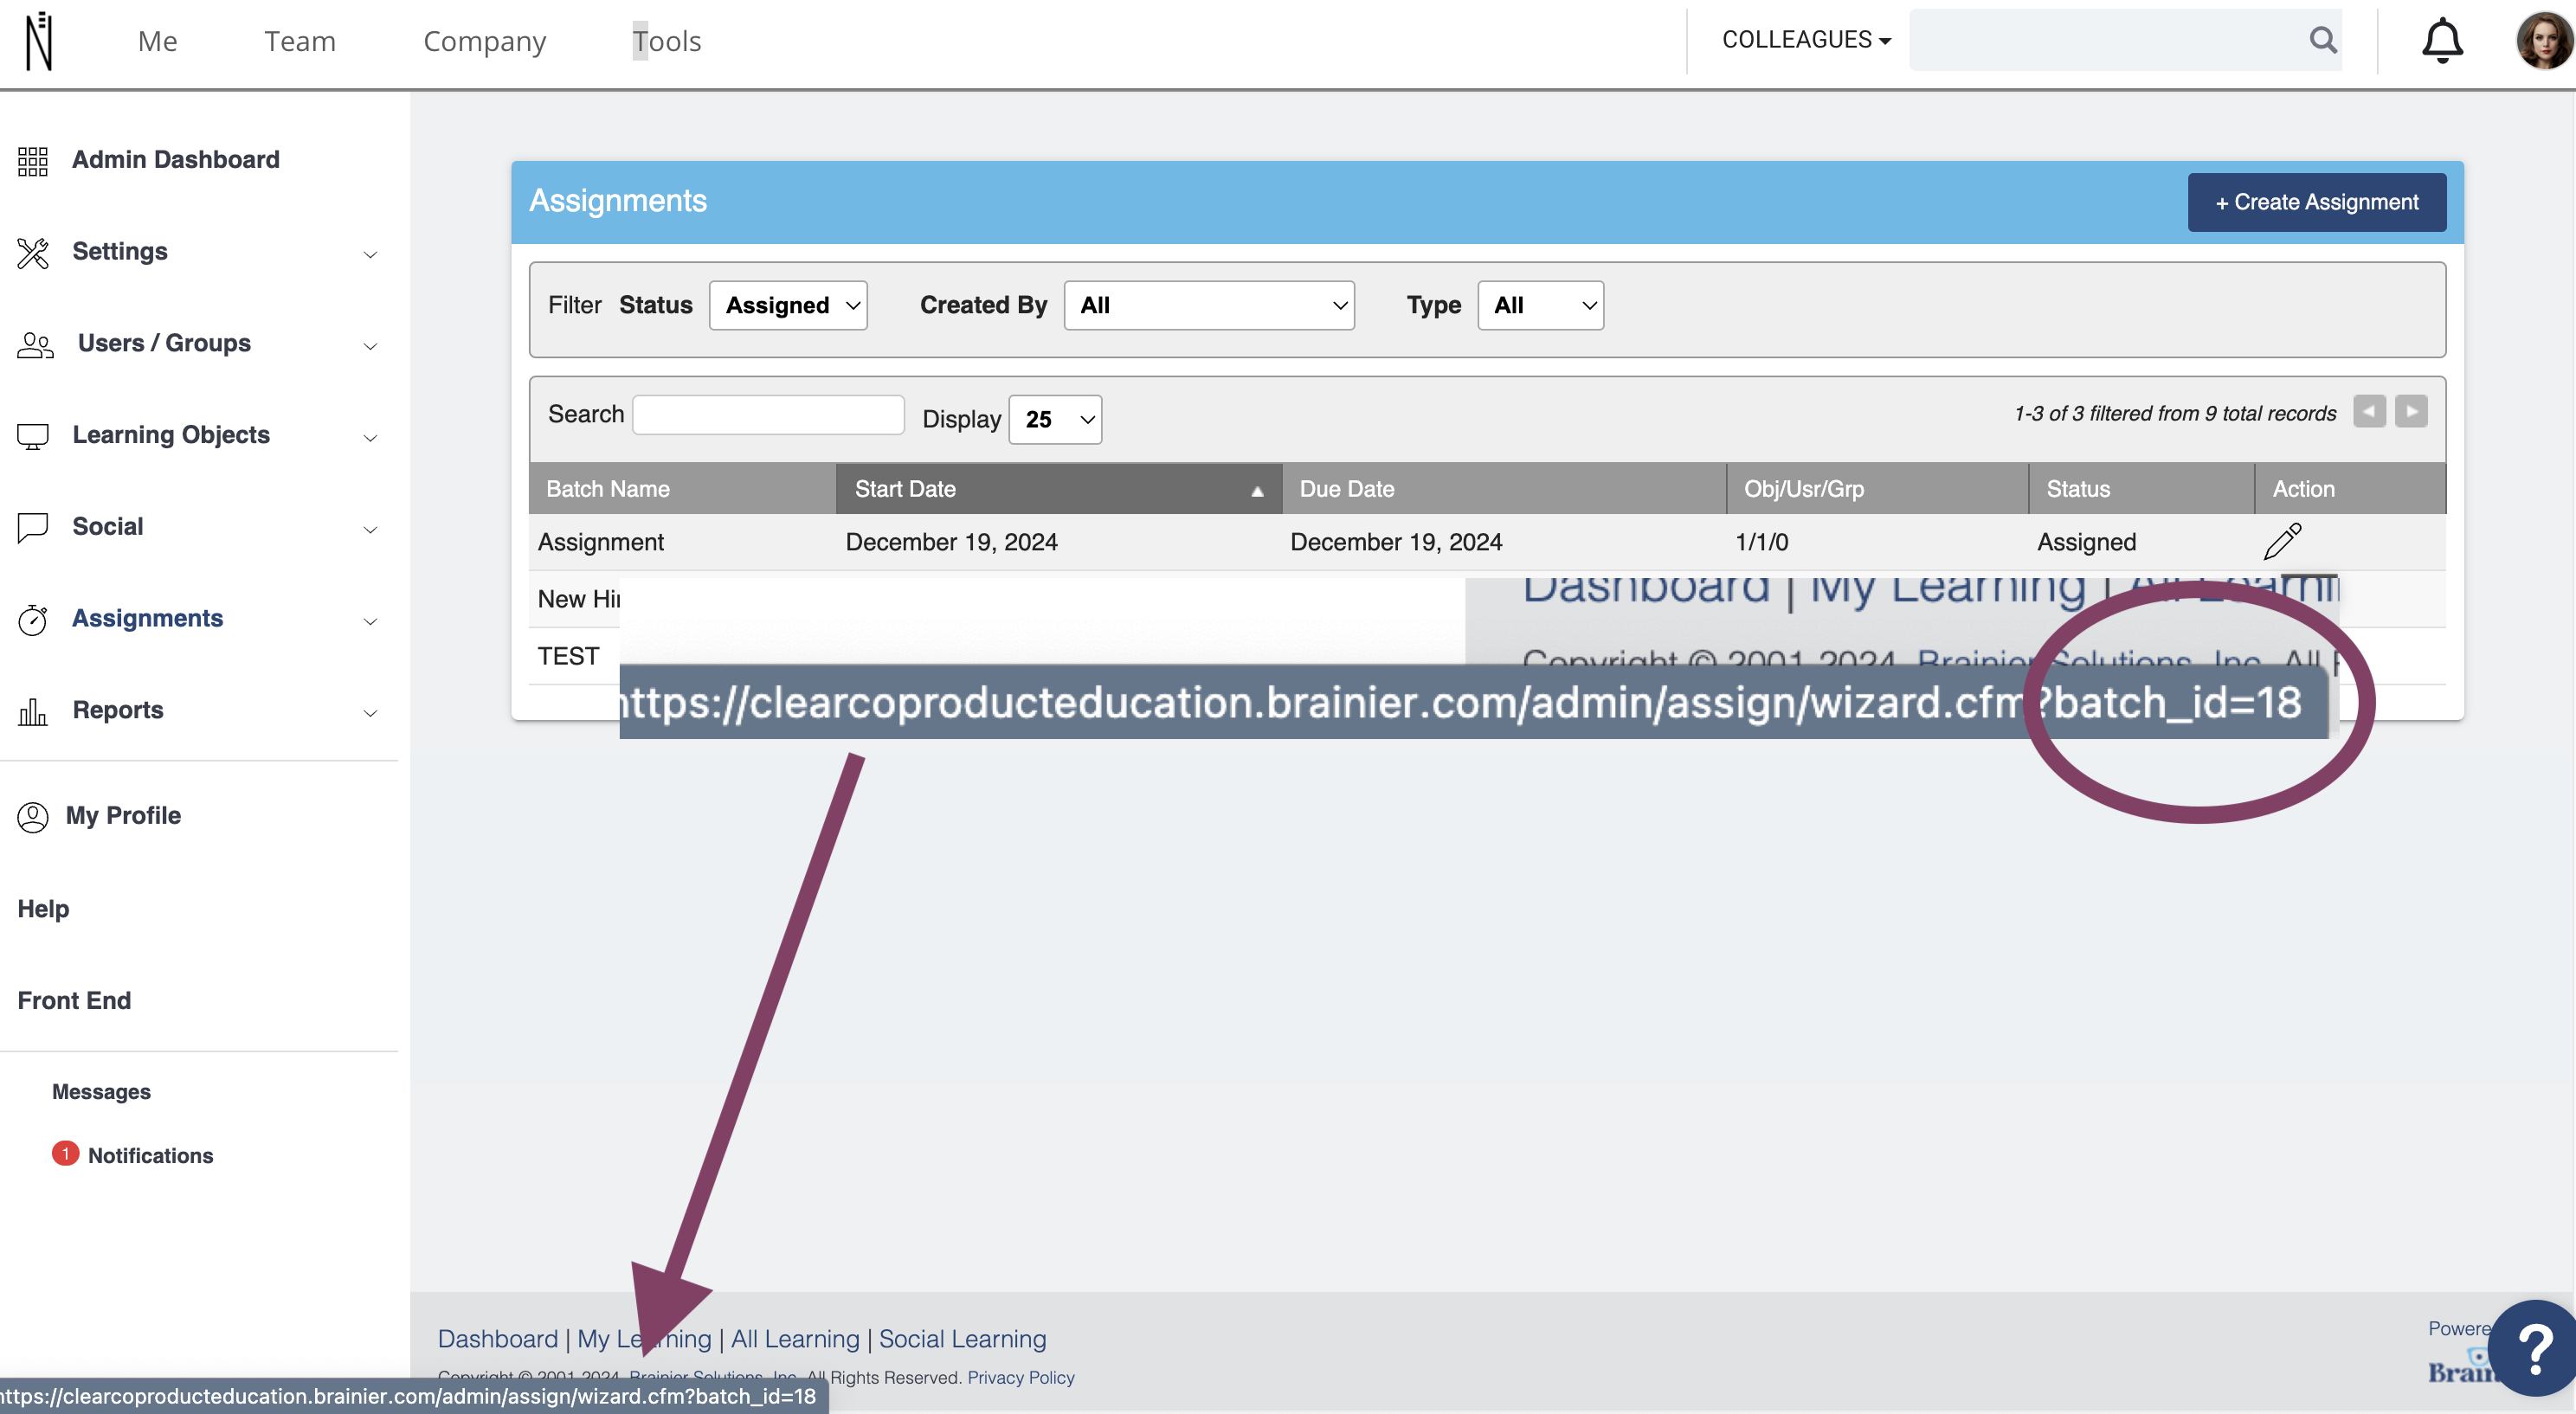This screenshot has height=1414, width=2576.
Task: Click the Dashboard footer link
Action: [498, 1339]
